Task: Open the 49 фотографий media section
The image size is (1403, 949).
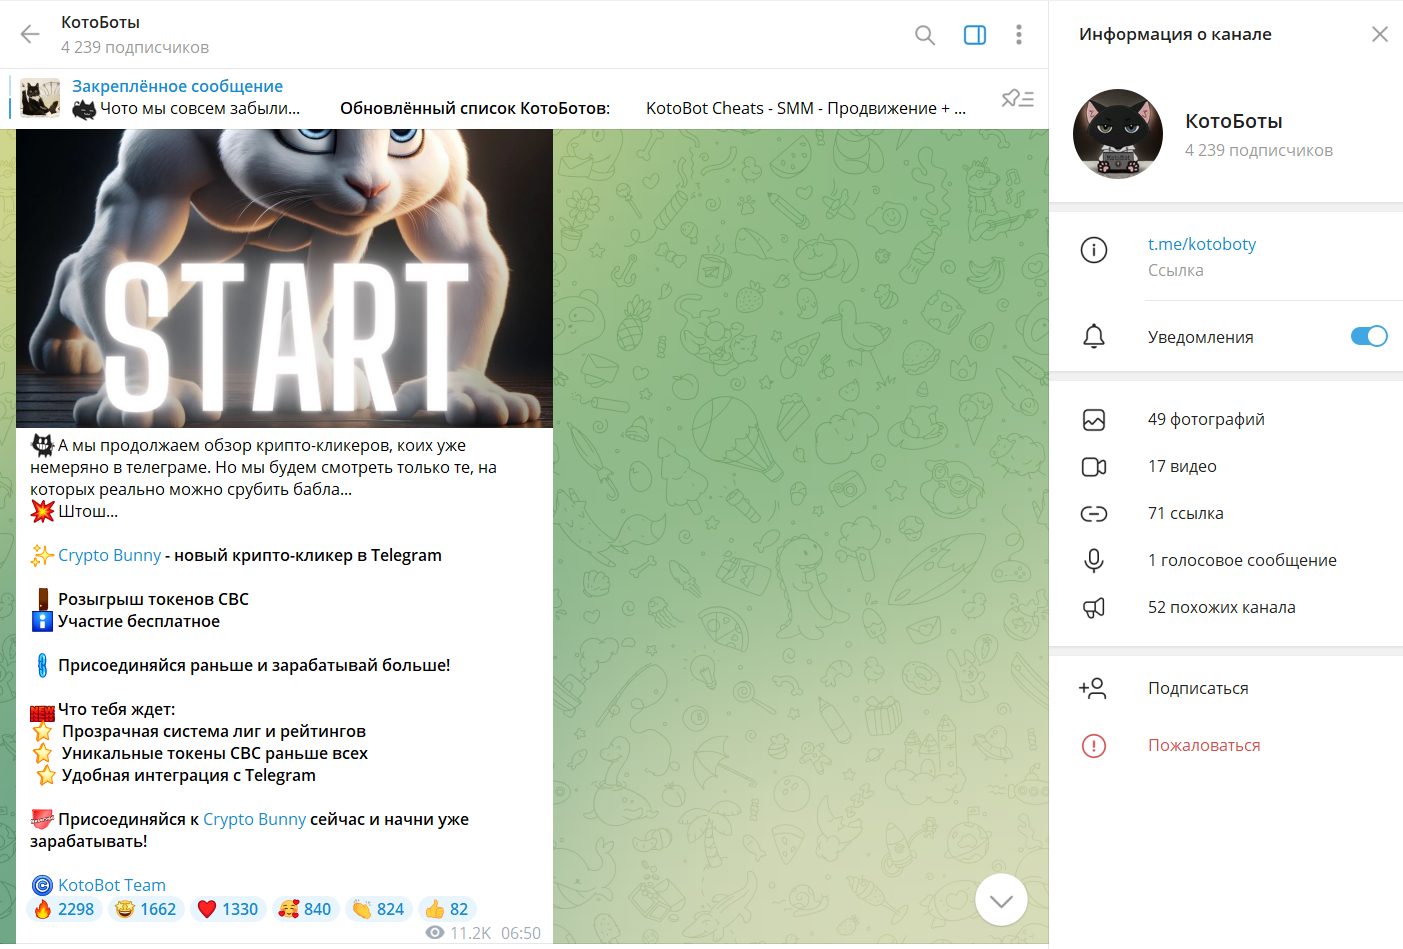Action: (1205, 420)
